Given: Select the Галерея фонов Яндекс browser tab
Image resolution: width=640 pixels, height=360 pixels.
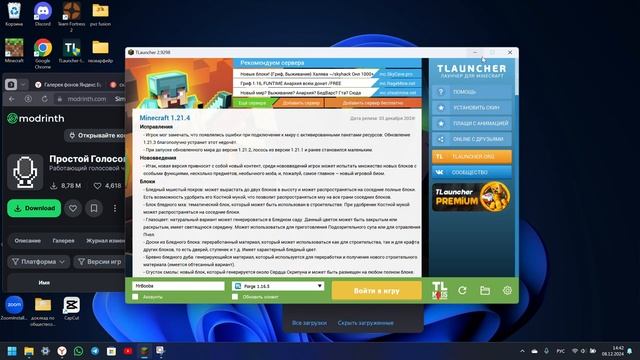Looking at the screenshot, I should click(69, 84).
